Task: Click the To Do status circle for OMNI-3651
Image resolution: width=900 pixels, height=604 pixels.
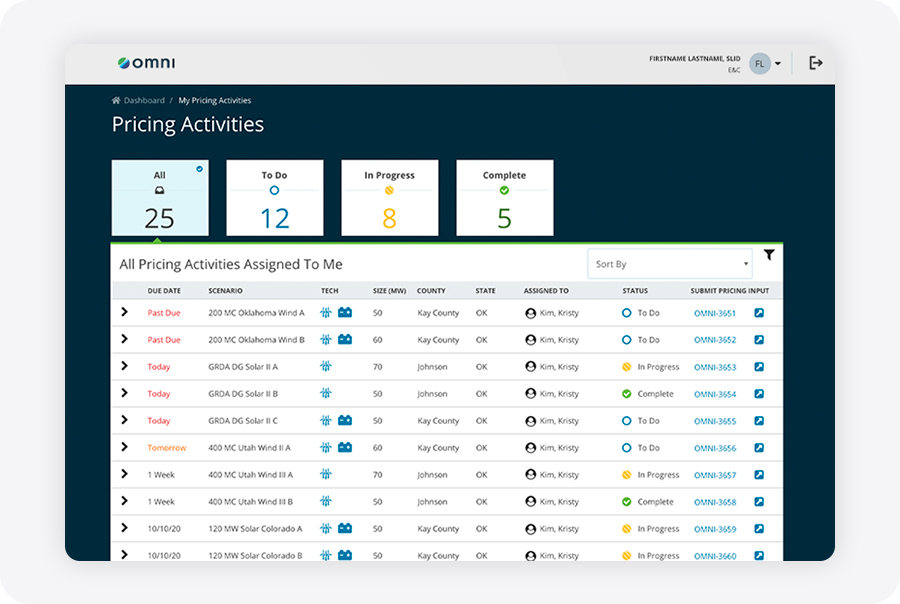Action: [x=626, y=313]
